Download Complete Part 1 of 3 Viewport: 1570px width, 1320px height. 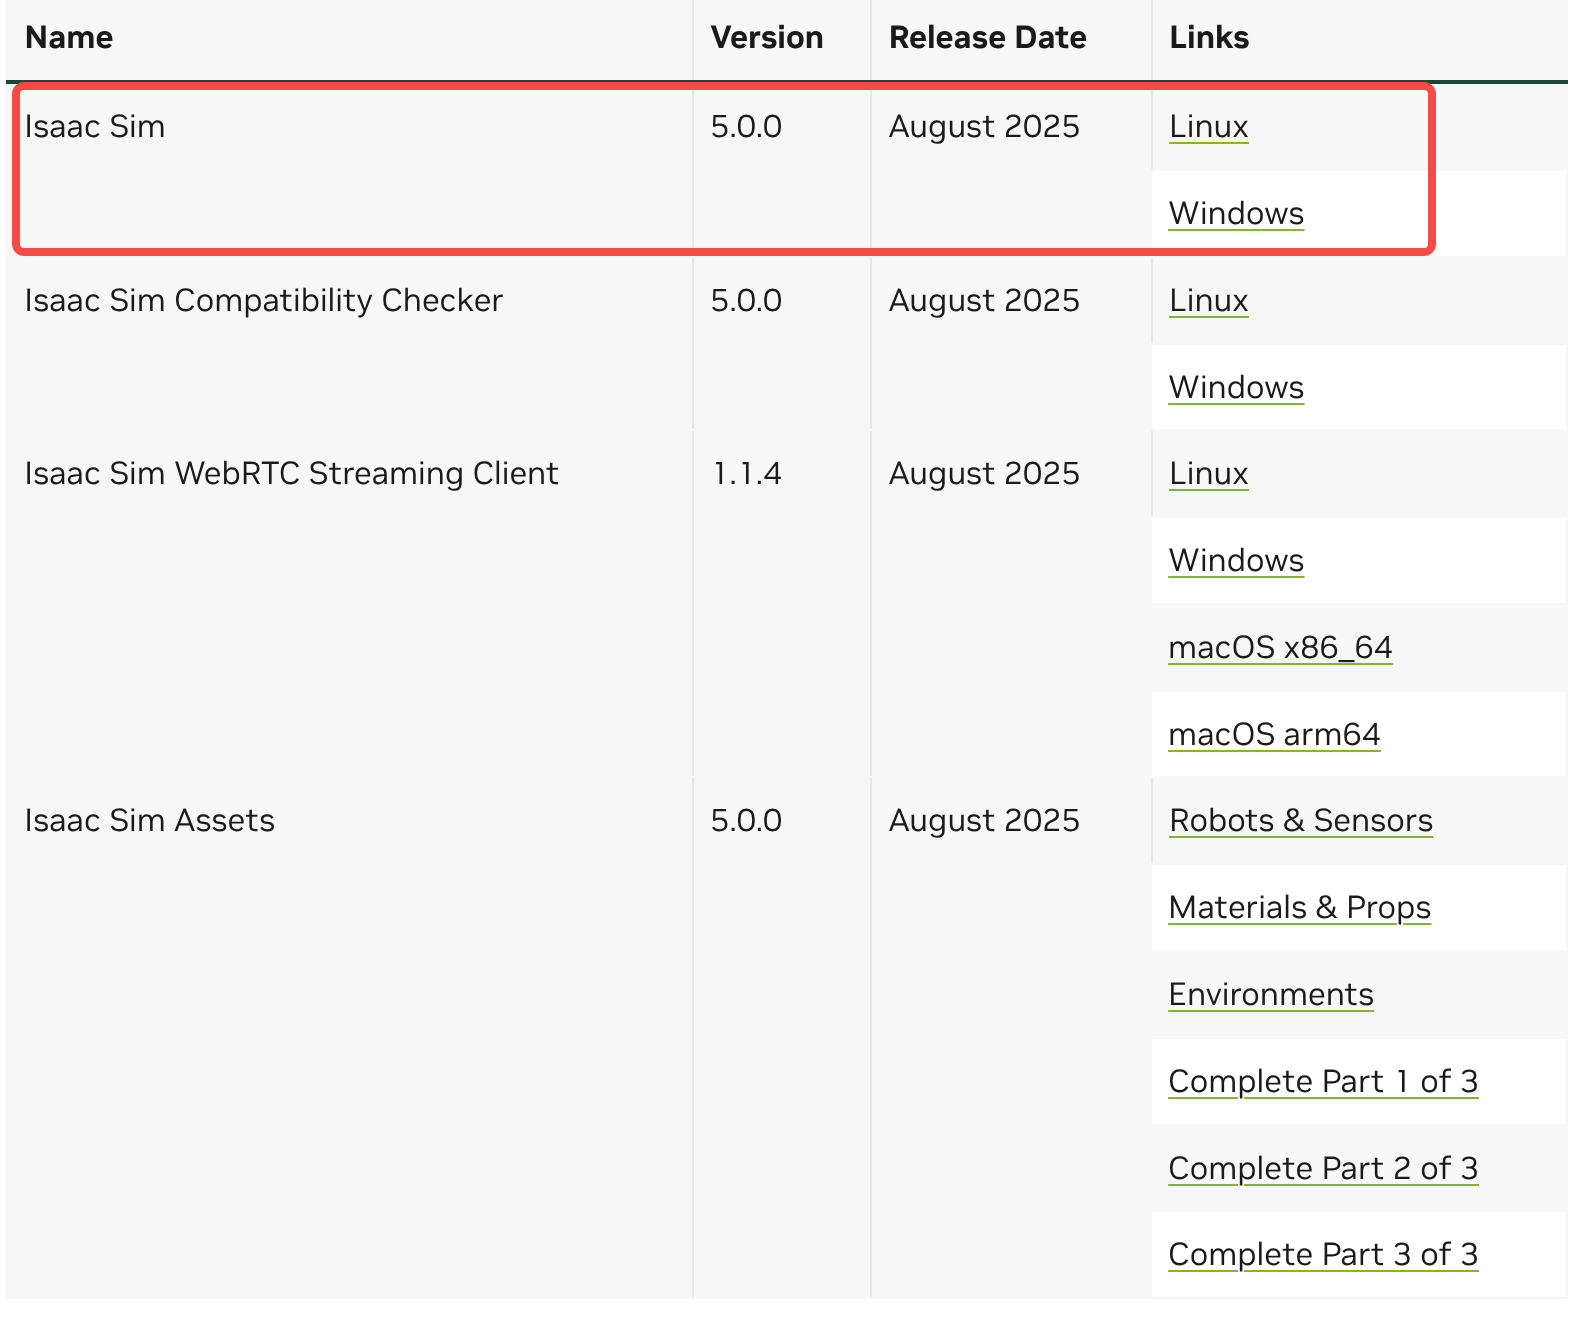[1322, 1082]
